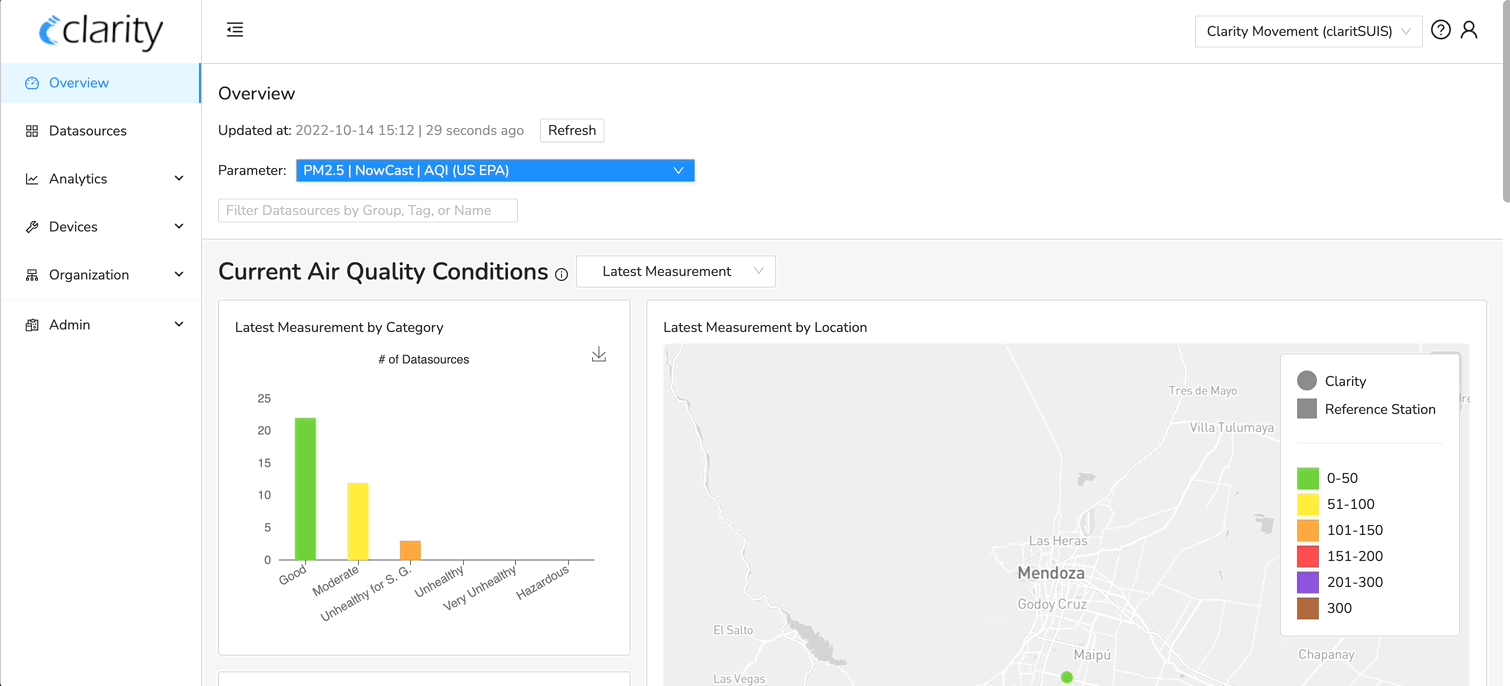Click the Refresh button
This screenshot has height=686, width=1510.
point(571,130)
